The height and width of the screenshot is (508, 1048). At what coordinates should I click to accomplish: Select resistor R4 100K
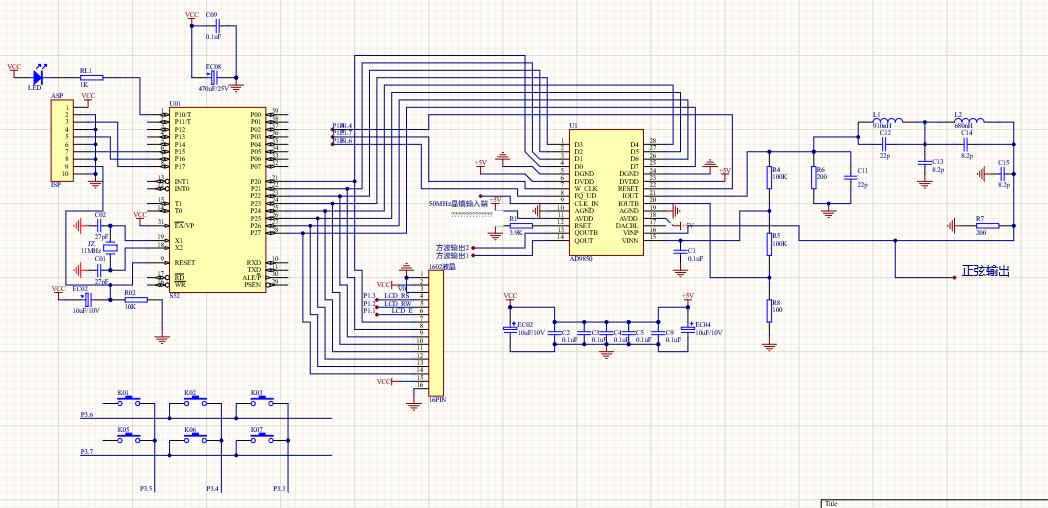click(769, 177)
